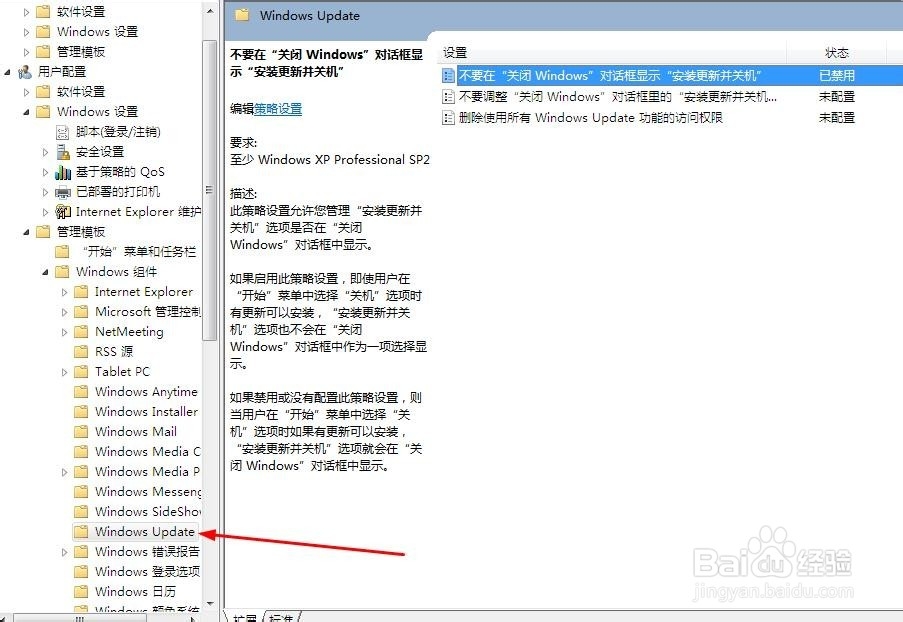Click the horizontal scrollbar right arrow
The height and width of the screenshot is (622, 903).
click(193, 619)
